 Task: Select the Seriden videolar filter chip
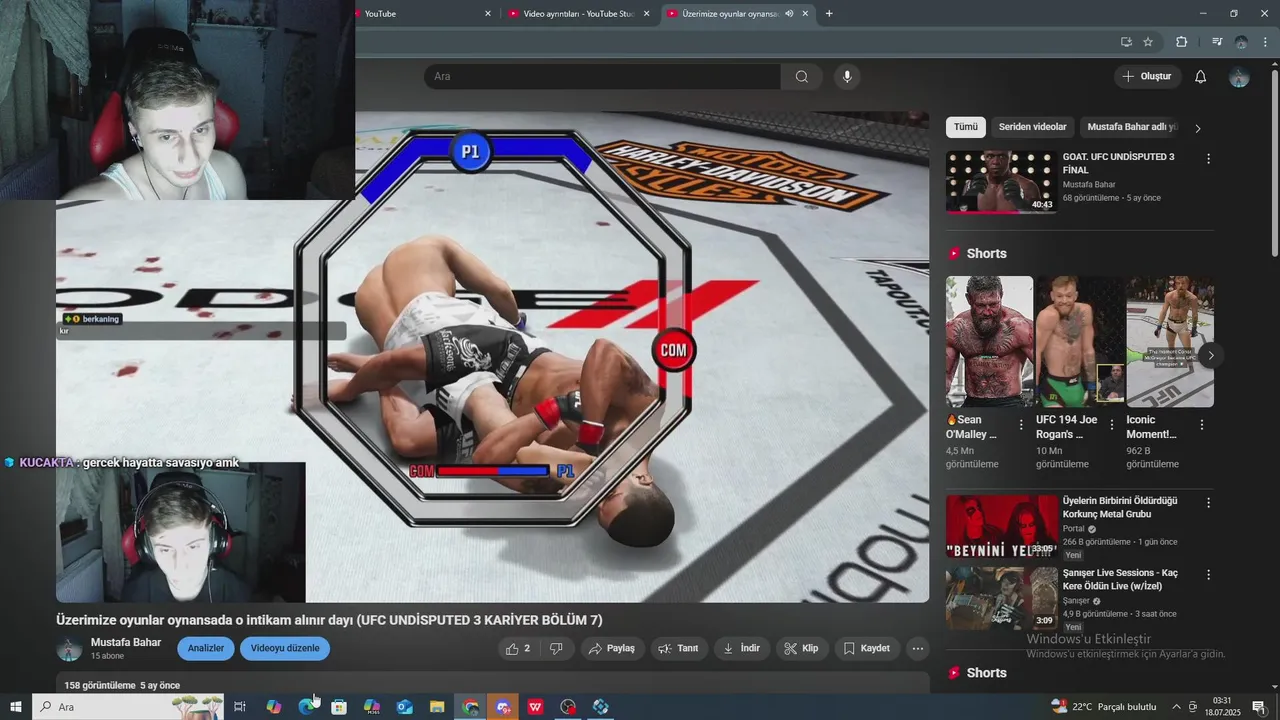pos(1032,127)
